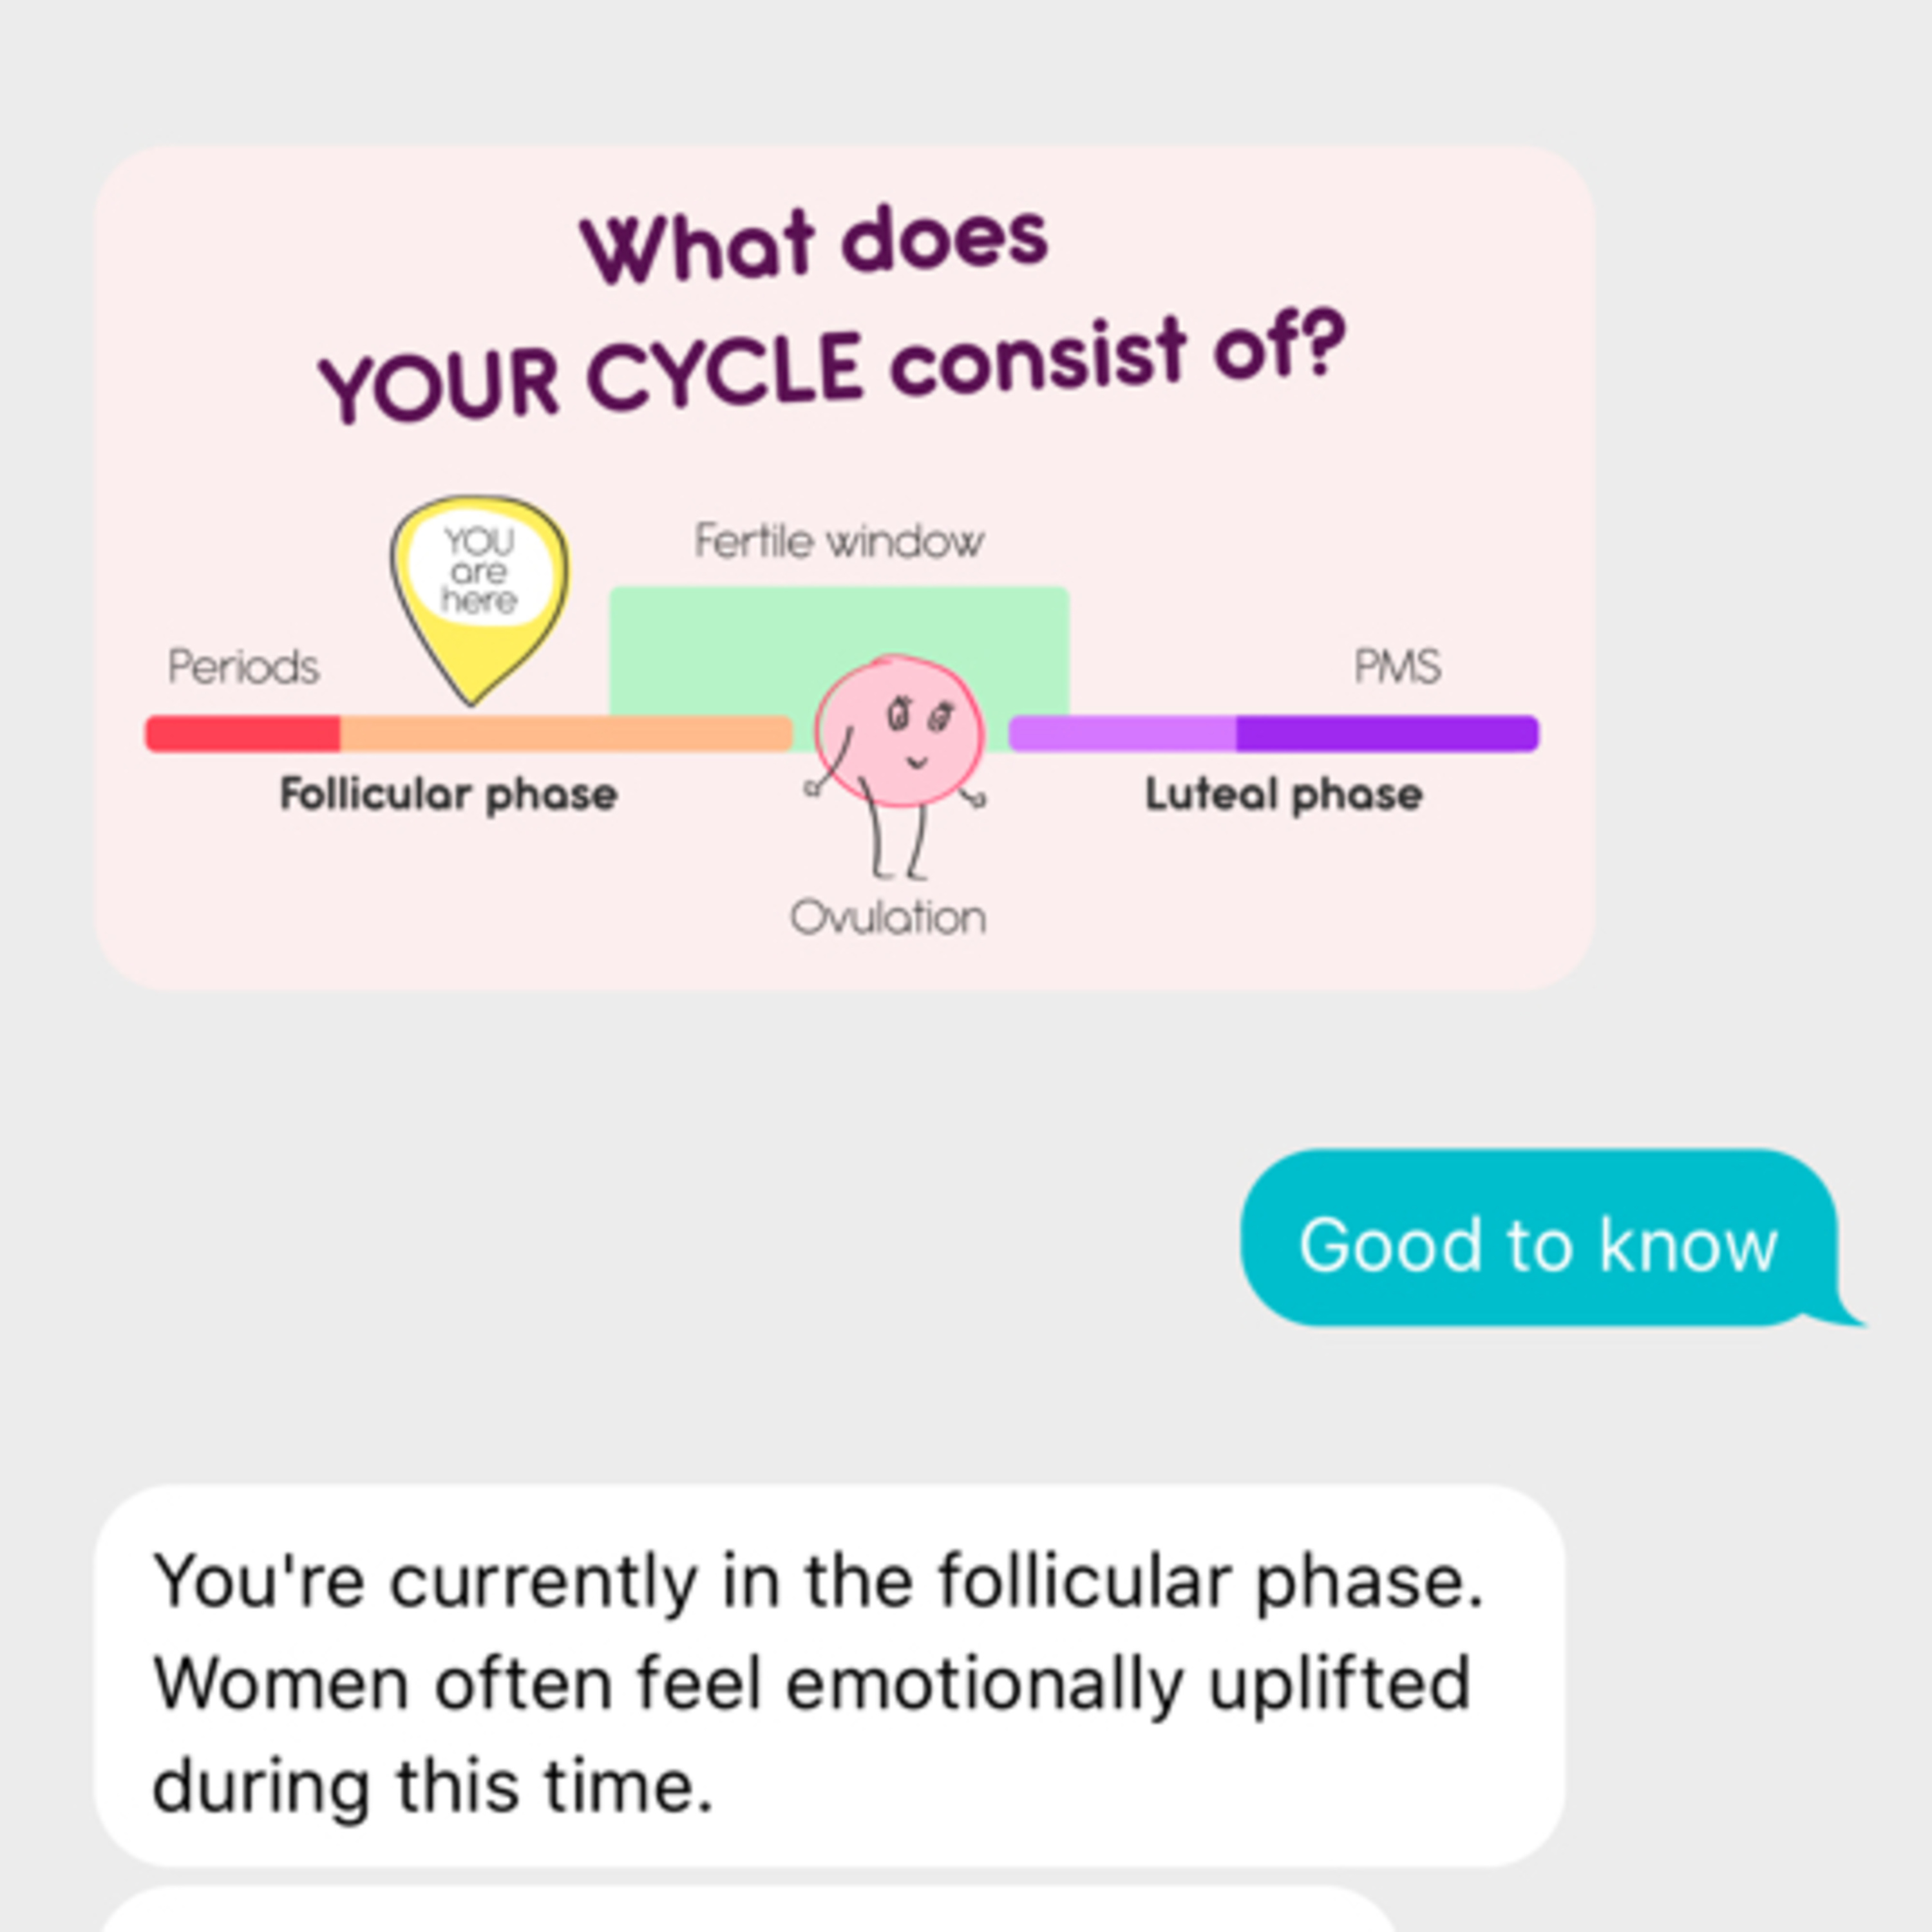The image size is (1932, 1932).
Task: Tap the orange follicular bar segment
Action: (566, 733)
